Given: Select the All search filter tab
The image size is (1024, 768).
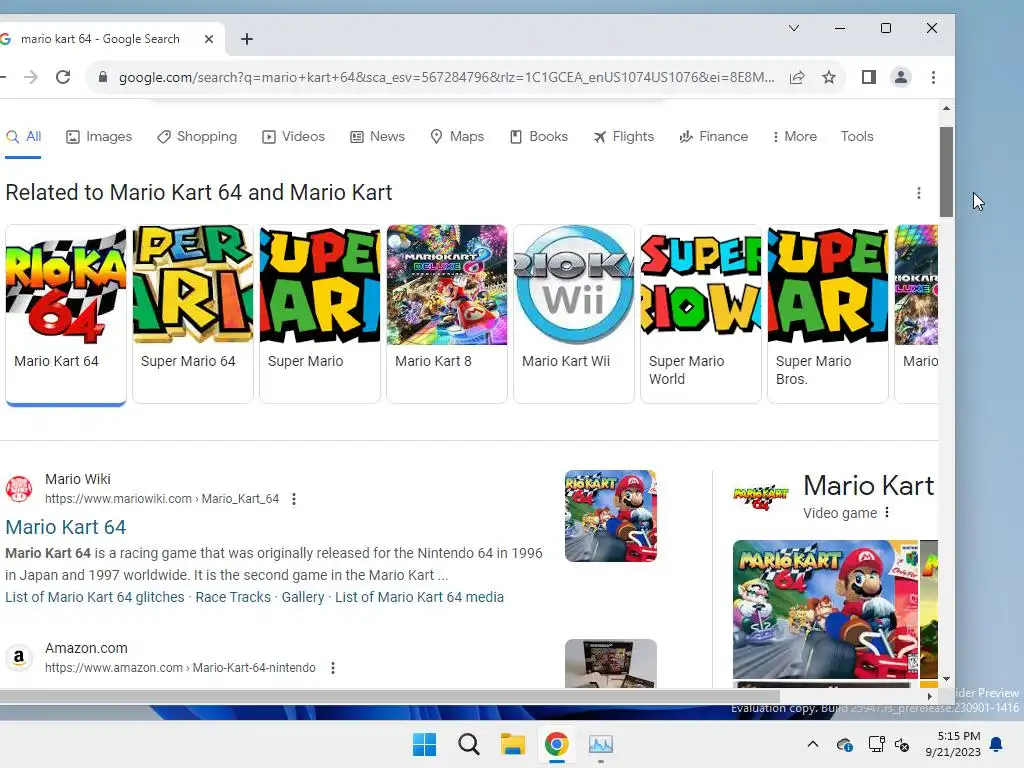Looking at the screenshot, I should 24,136.
